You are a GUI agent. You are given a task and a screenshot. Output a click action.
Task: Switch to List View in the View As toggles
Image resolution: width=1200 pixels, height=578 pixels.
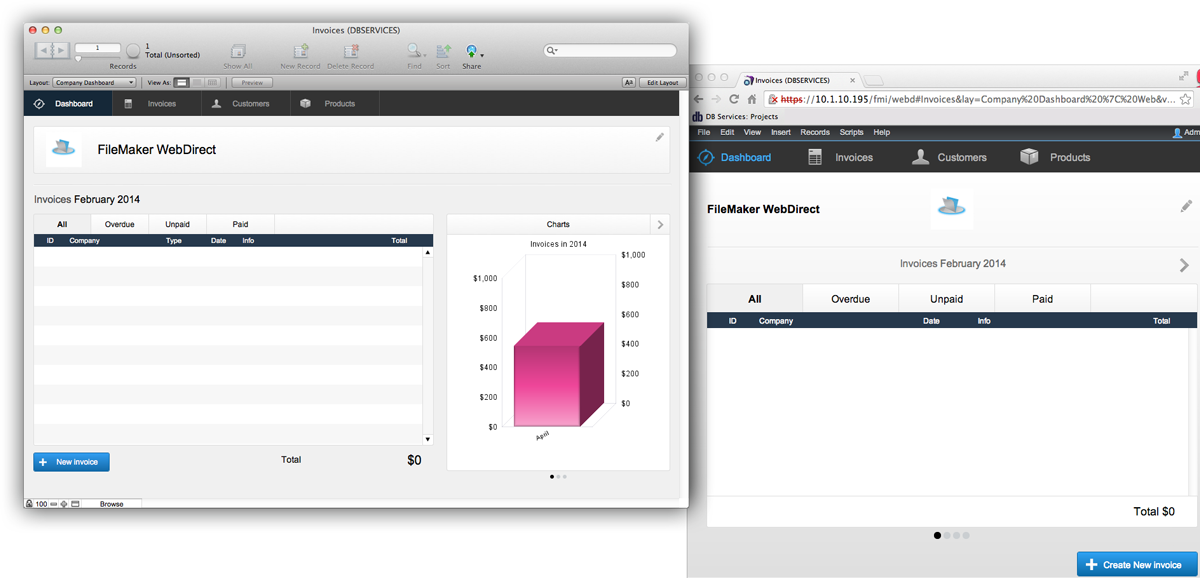[x=196, y=82]
